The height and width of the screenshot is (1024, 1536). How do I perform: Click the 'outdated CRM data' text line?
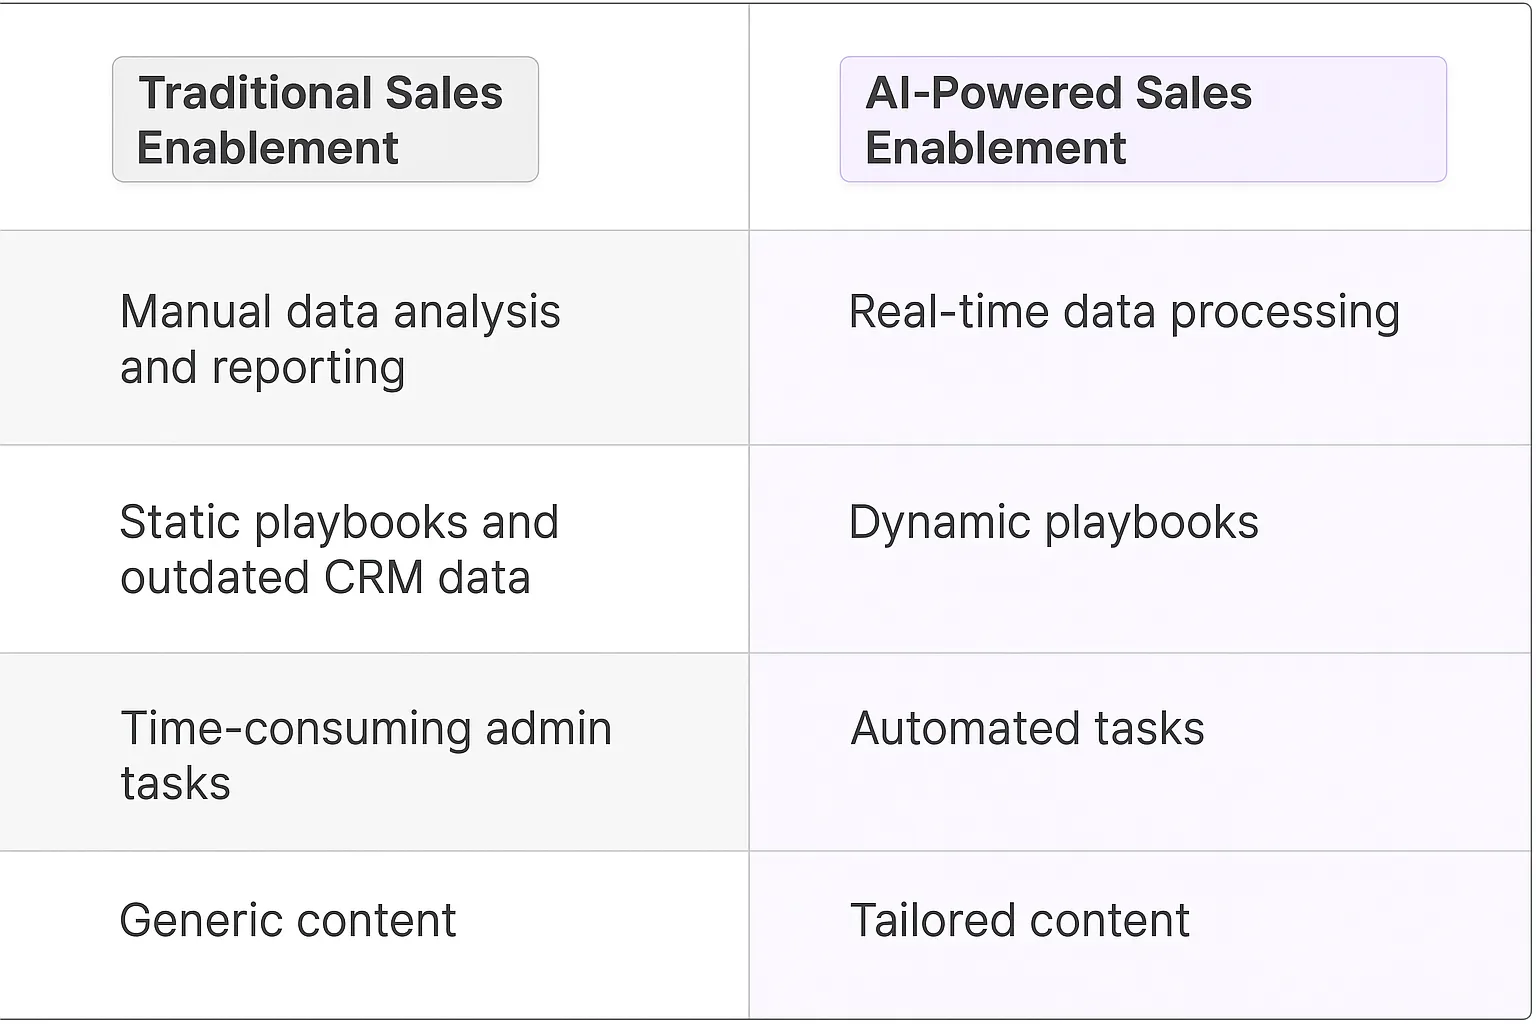coord(325,578)
